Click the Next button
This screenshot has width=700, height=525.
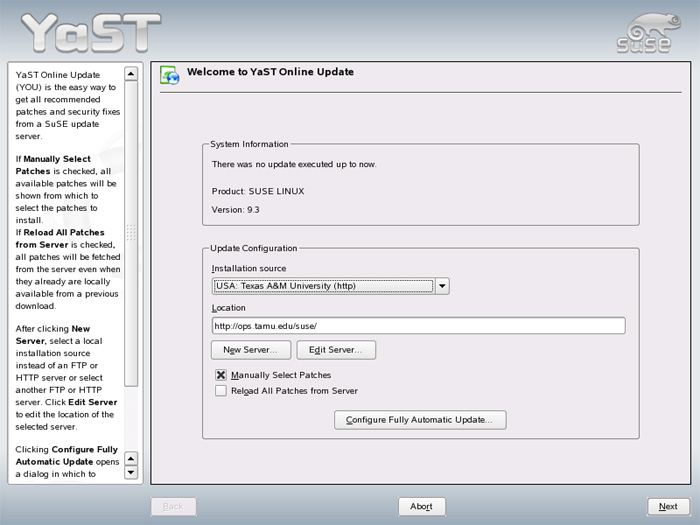[668, 506]
